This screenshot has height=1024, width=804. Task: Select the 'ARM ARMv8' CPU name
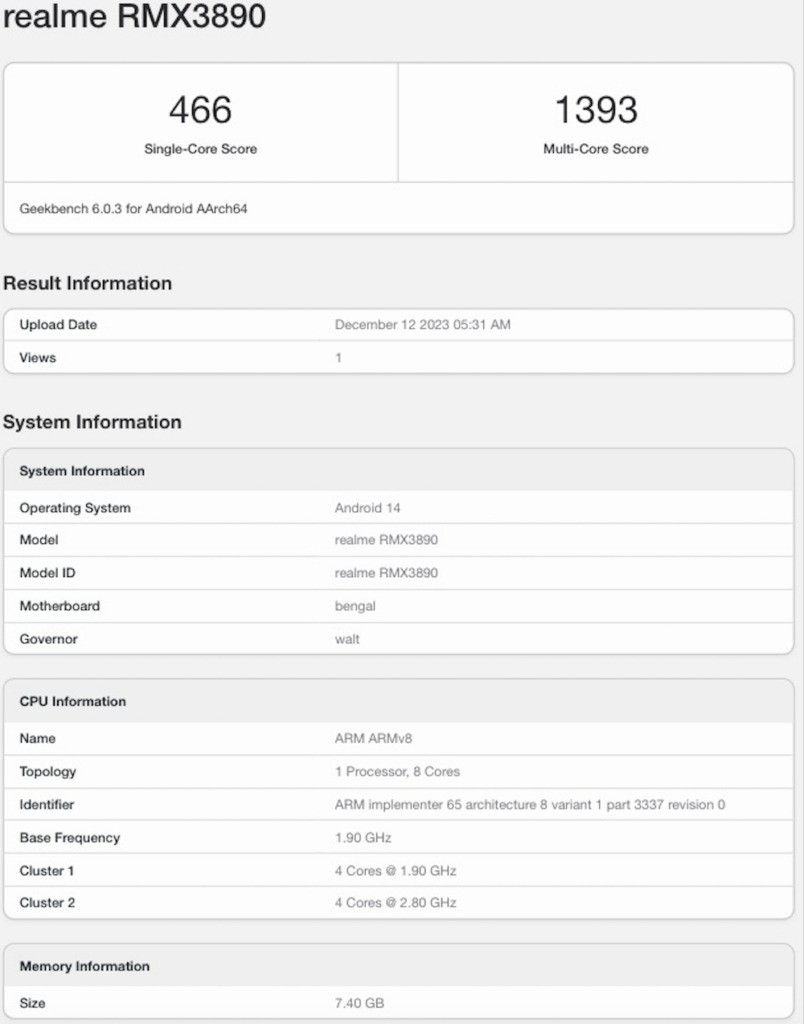[x=374, y=739]
